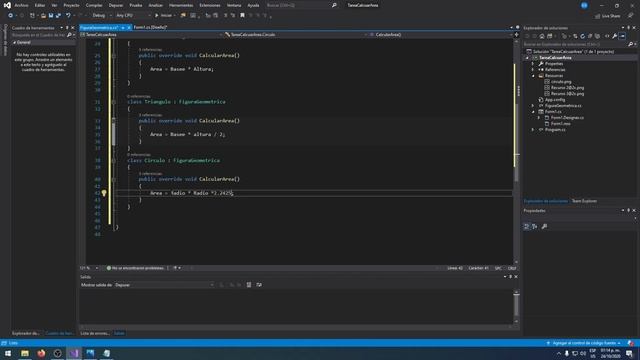Collapse the Resources folder
The image size is (640, 360).
click(533, 76)
